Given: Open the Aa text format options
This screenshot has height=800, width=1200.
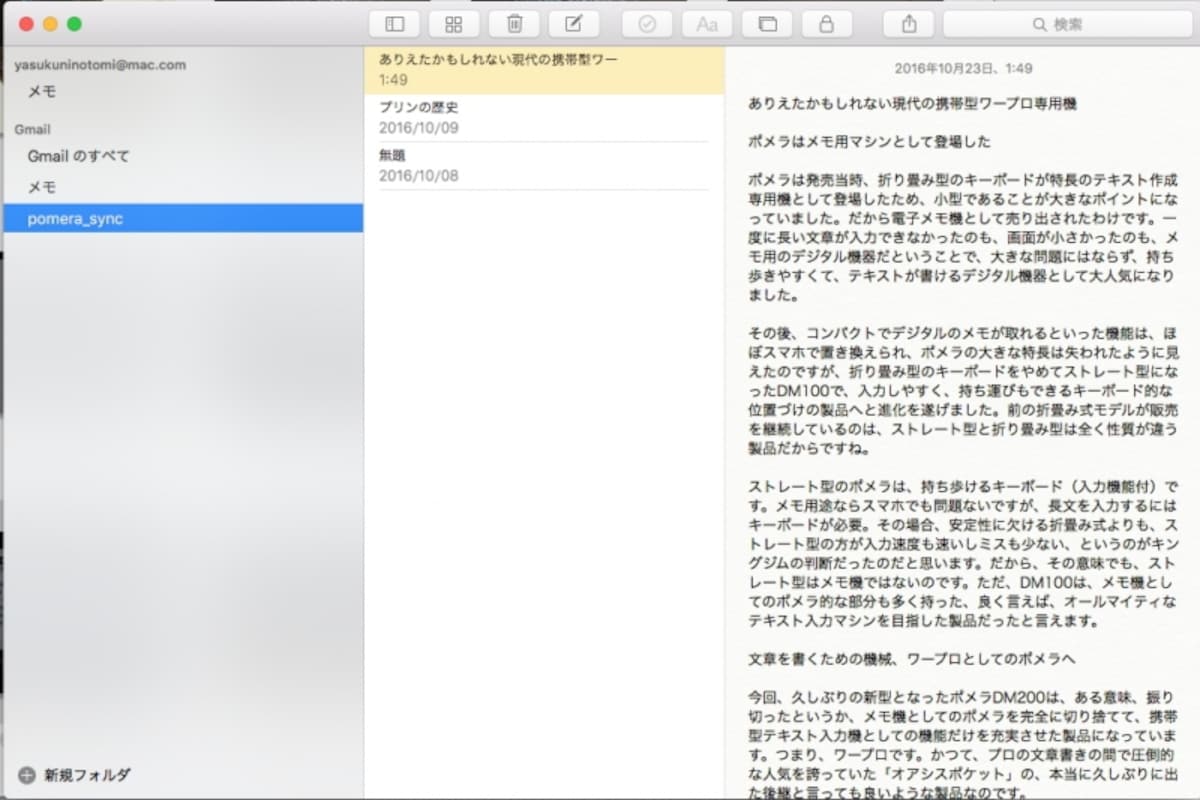Looking at the screenshot, I should pos(707,24).
